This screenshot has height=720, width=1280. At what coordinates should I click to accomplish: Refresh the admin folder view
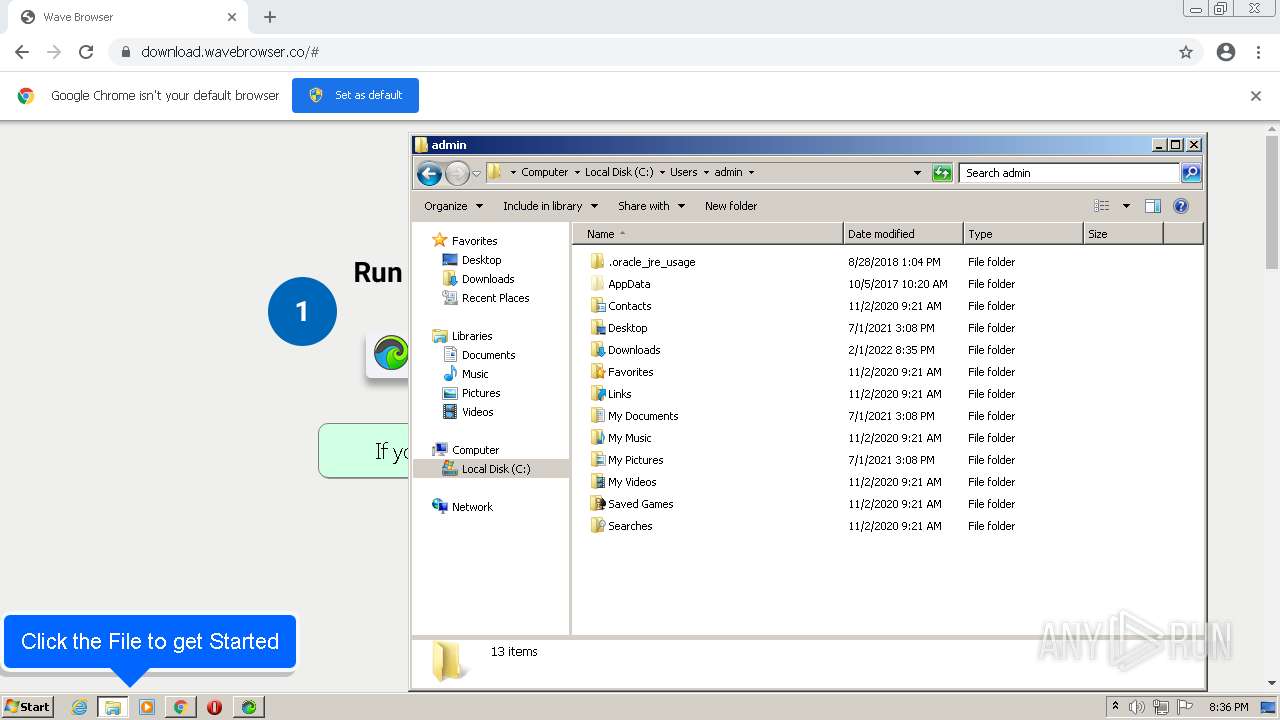pos(942,173)
